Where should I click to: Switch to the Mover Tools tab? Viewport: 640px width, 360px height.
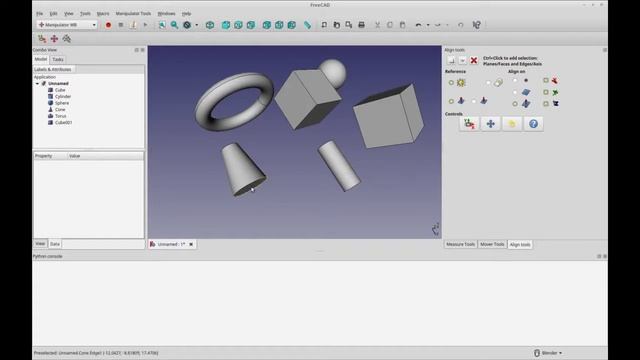[x=492, y=244]
